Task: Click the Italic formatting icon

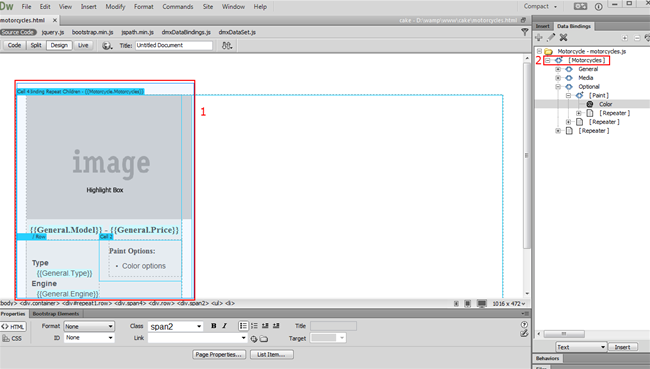Action: (x=225, y=326)
